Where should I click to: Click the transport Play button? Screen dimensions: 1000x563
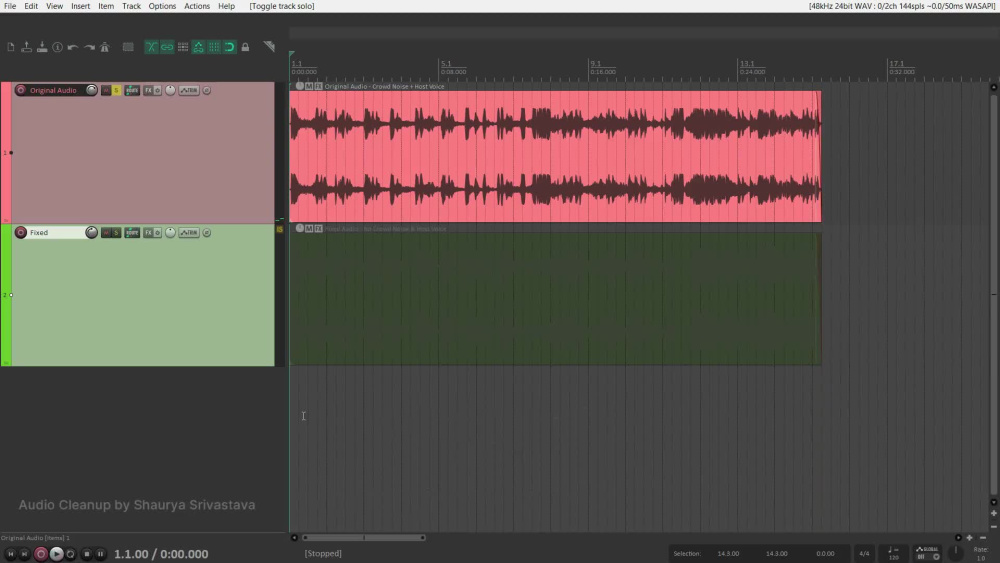57,554
